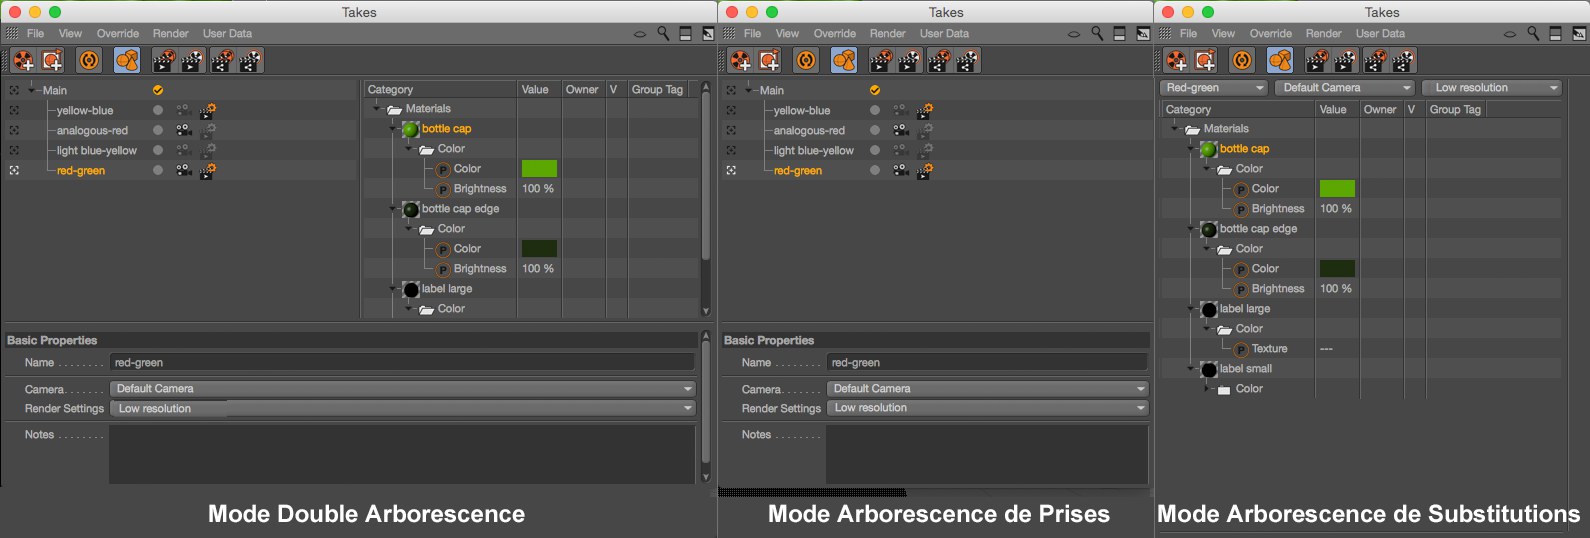Click the search magnifier in left window

pos(663,34)
